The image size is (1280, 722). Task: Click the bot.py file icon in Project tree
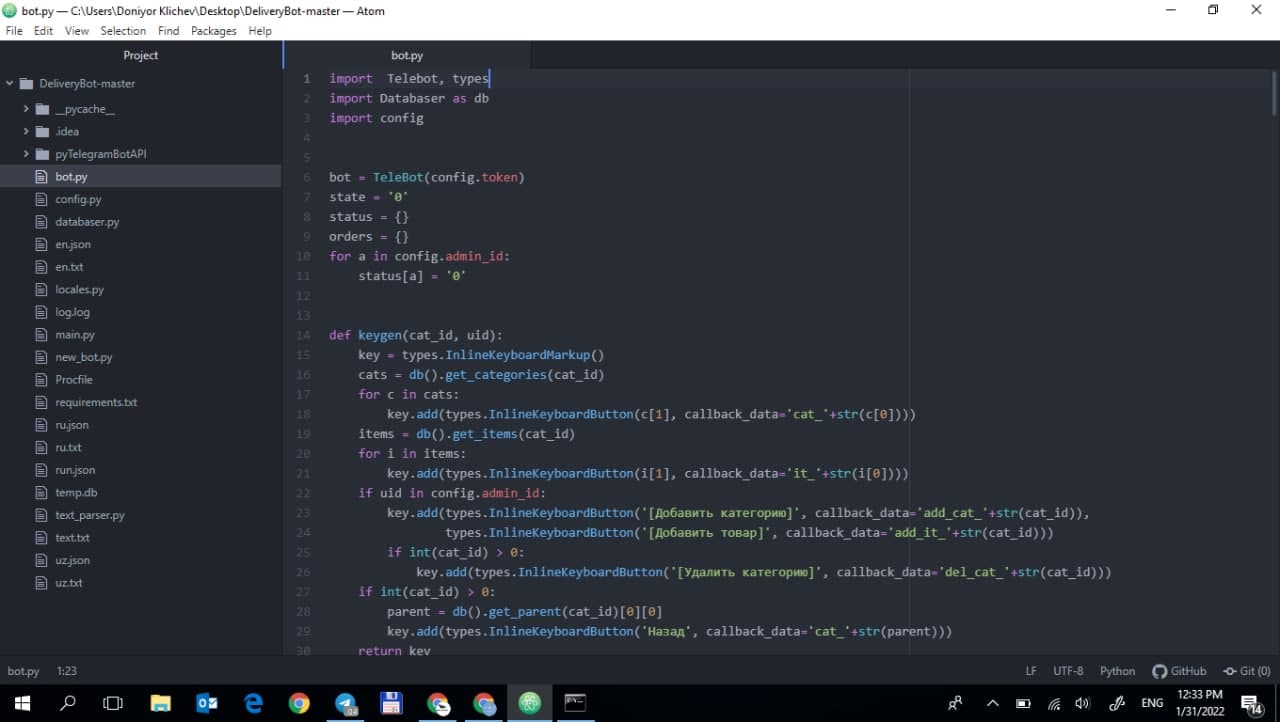point(40,176)
